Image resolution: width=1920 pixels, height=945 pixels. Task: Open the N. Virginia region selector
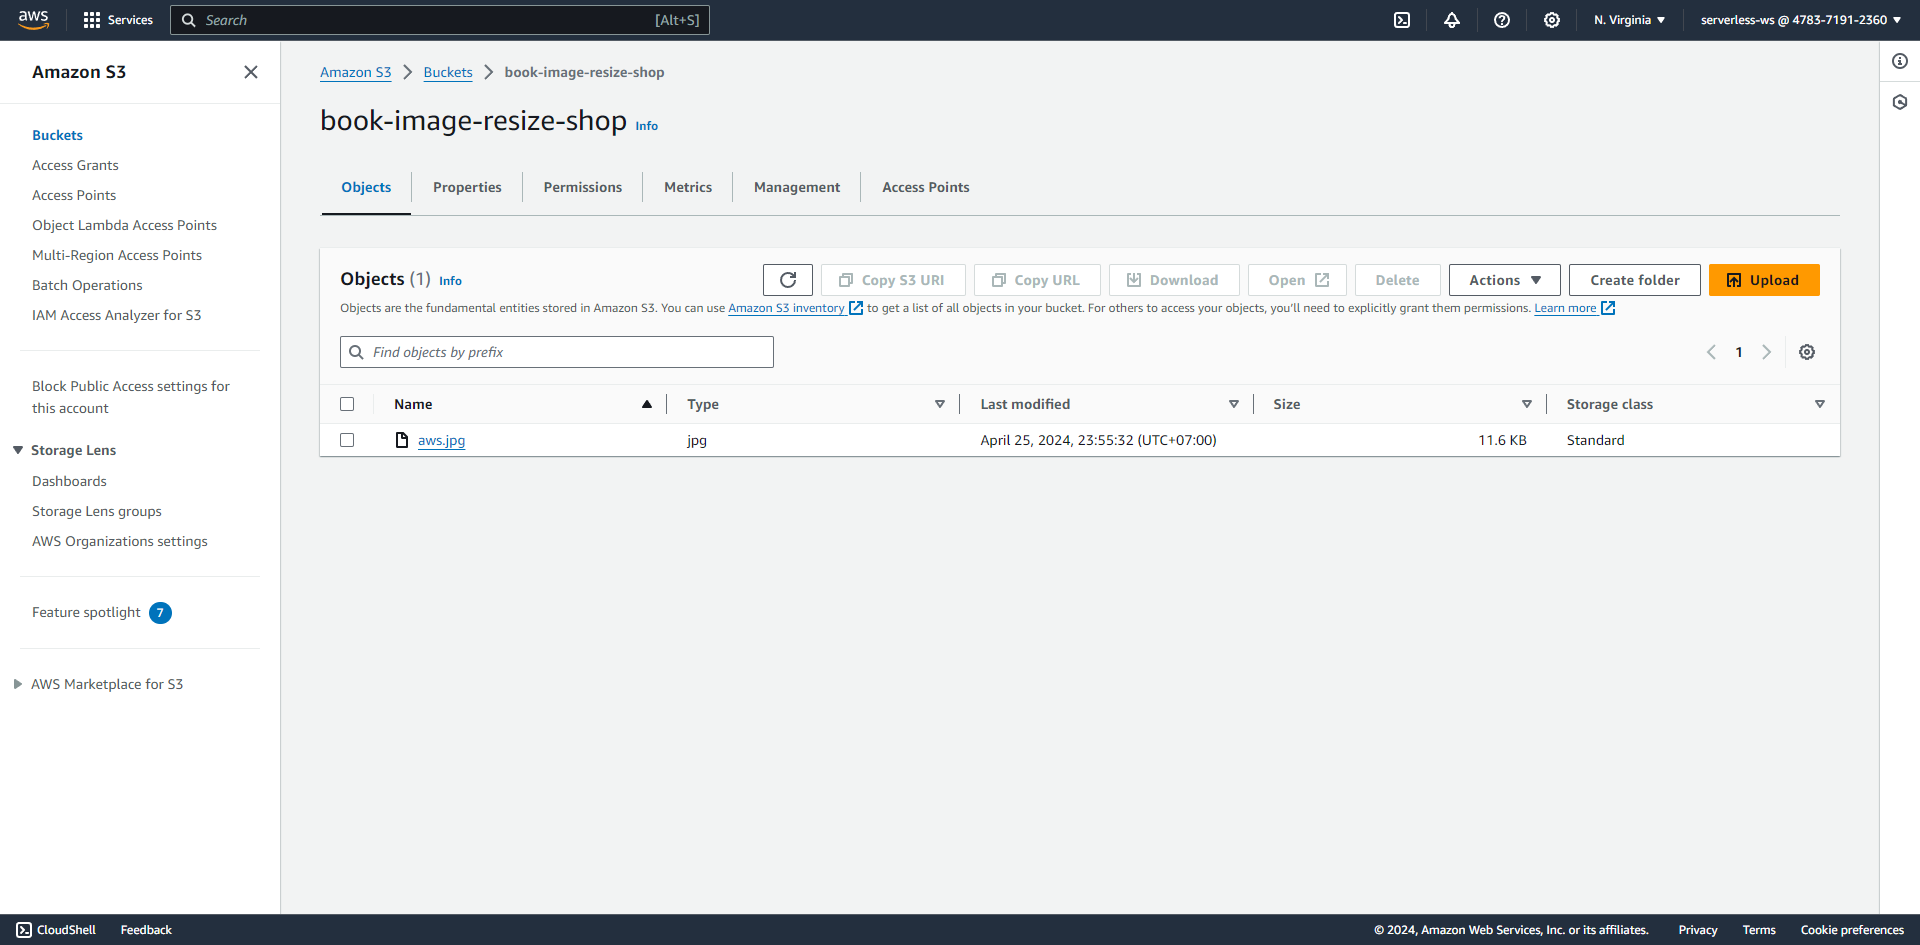coord(1630,20)
